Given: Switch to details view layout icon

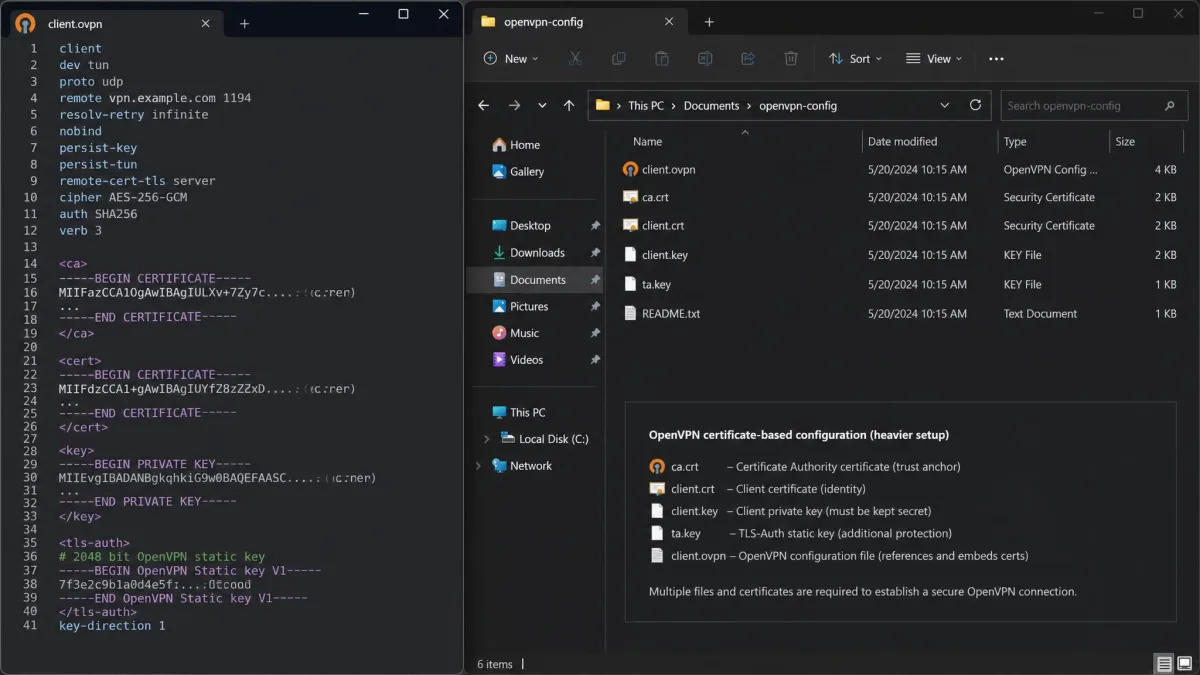Looking at the screenshot, I should pos(1164,664).
